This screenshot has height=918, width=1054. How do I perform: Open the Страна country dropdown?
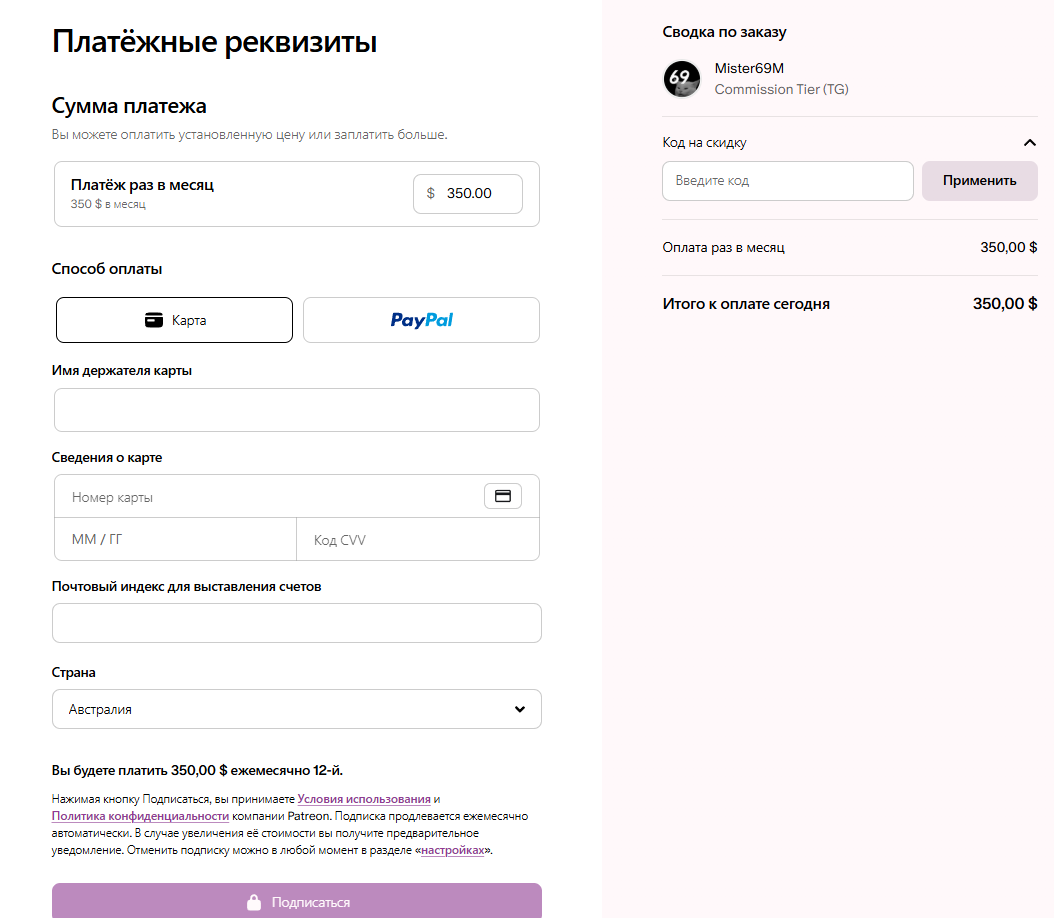[x=296, y=709]
